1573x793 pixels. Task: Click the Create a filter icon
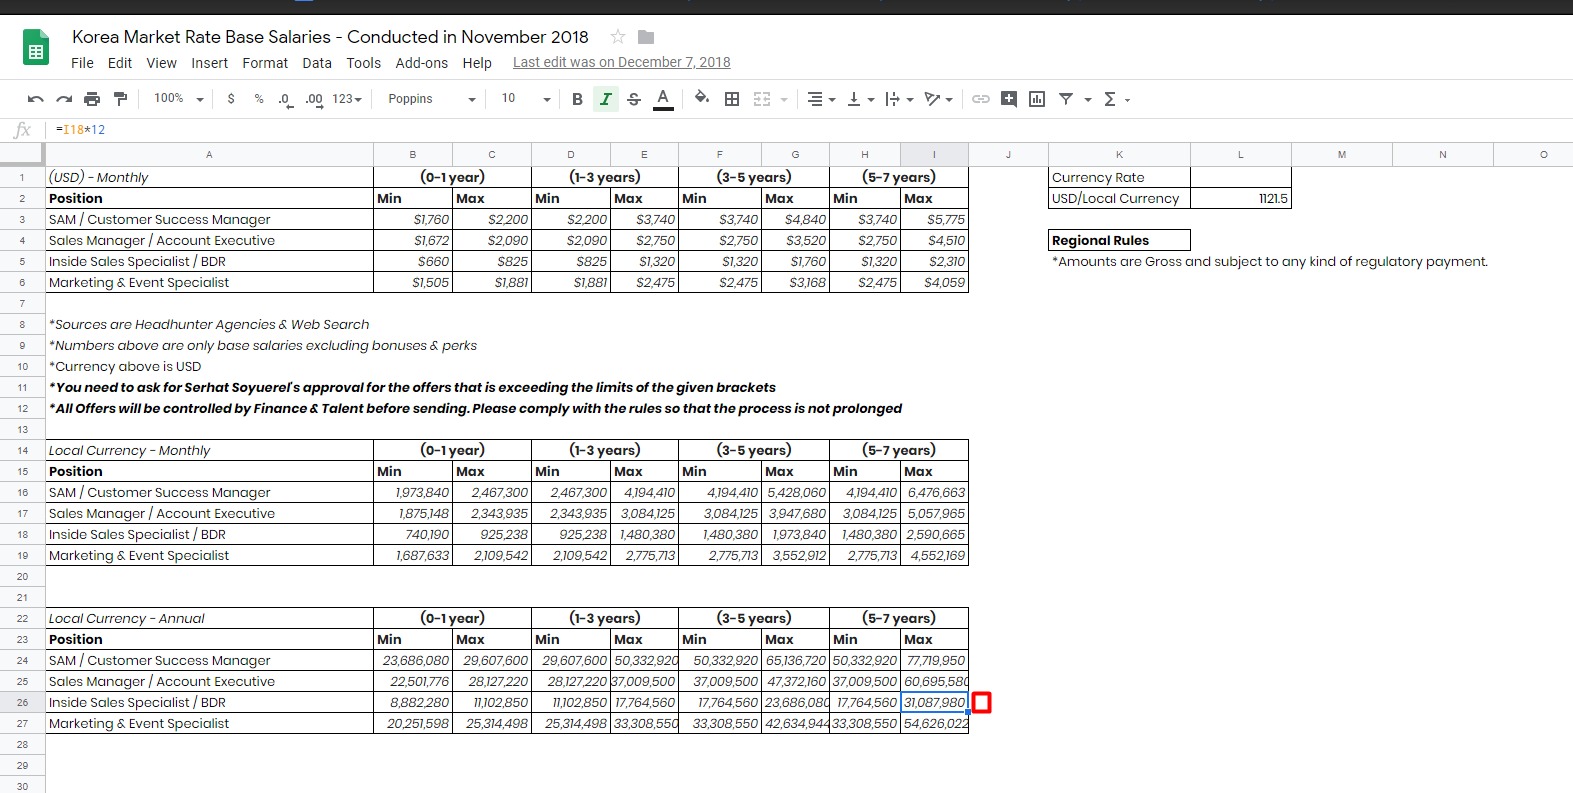coord(1066,99)
